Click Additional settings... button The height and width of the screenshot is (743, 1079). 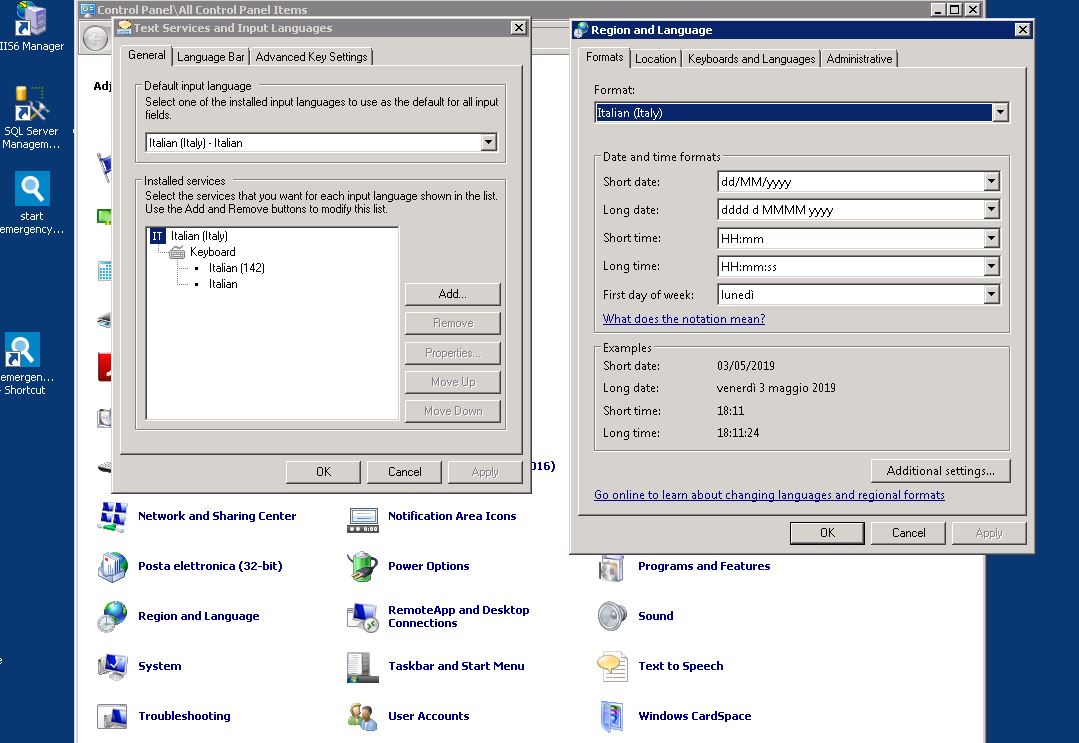pyautogui.click(x=941, y=471)
